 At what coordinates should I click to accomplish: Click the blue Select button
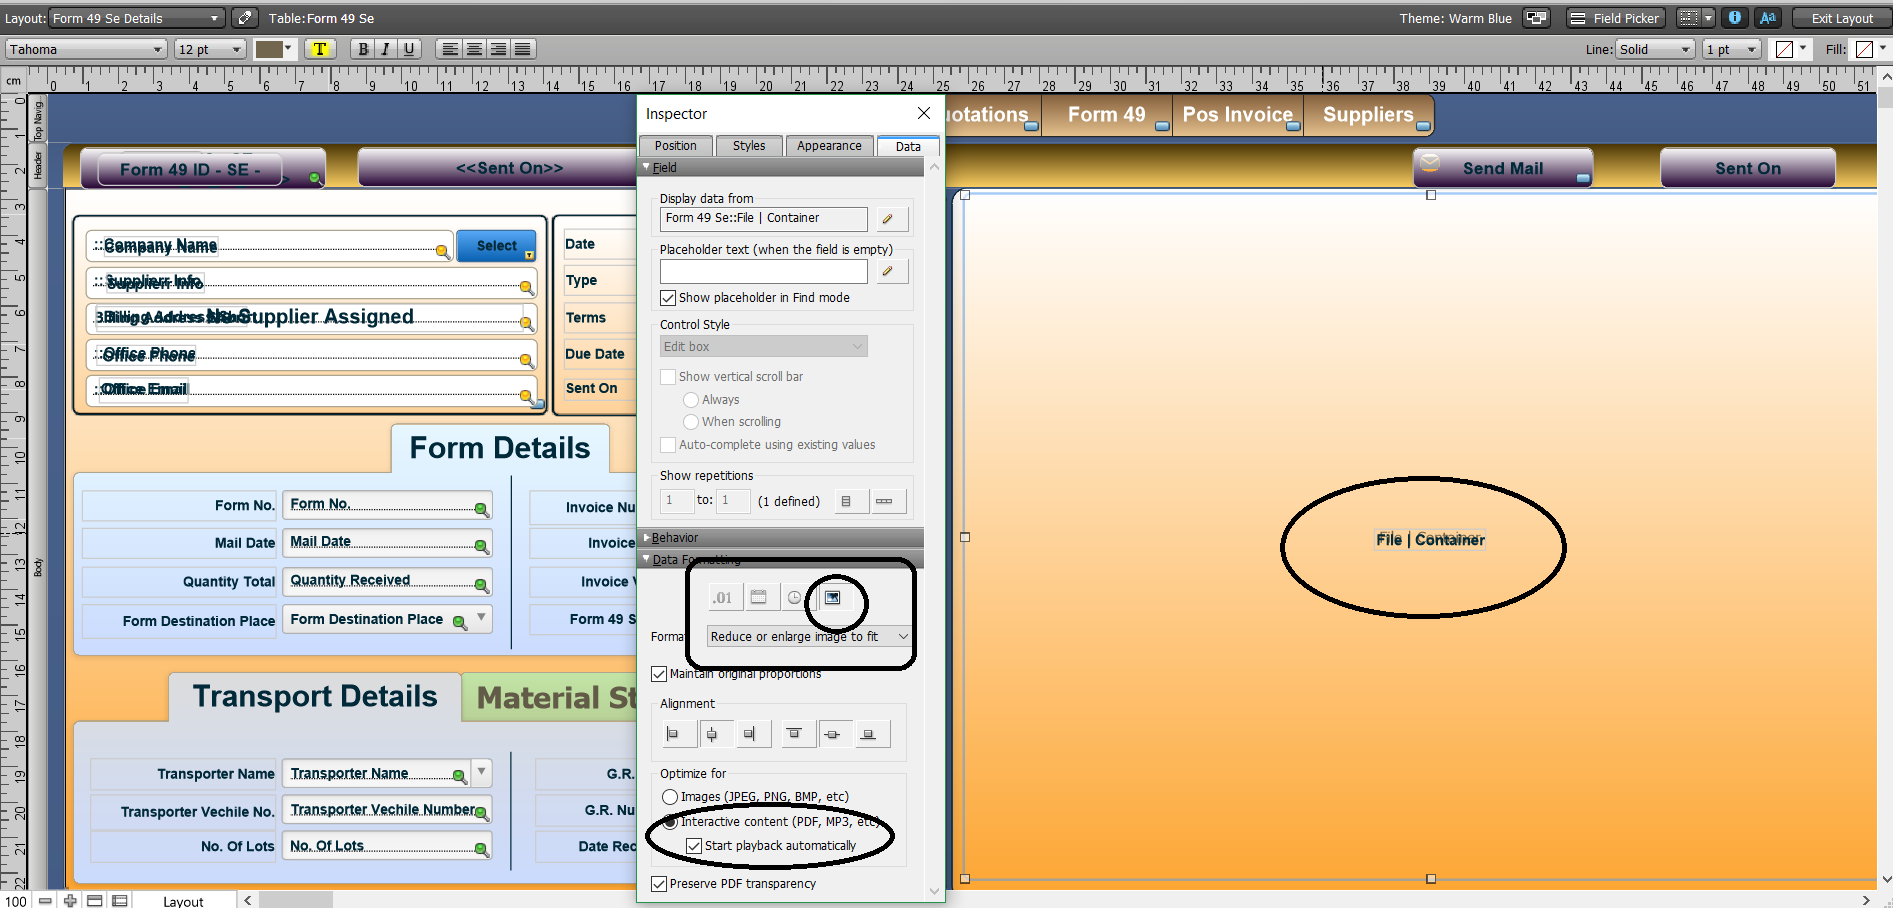click(x=497, y=246)
